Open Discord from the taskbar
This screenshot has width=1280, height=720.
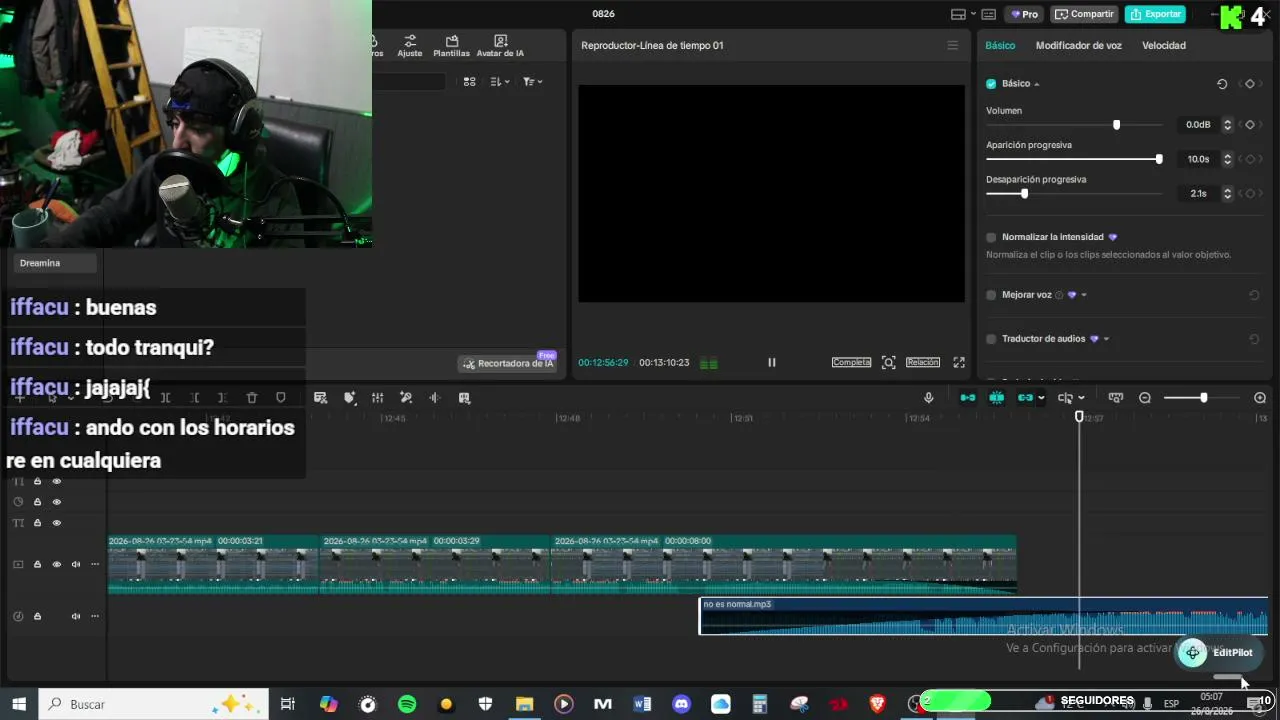point(682,704)
